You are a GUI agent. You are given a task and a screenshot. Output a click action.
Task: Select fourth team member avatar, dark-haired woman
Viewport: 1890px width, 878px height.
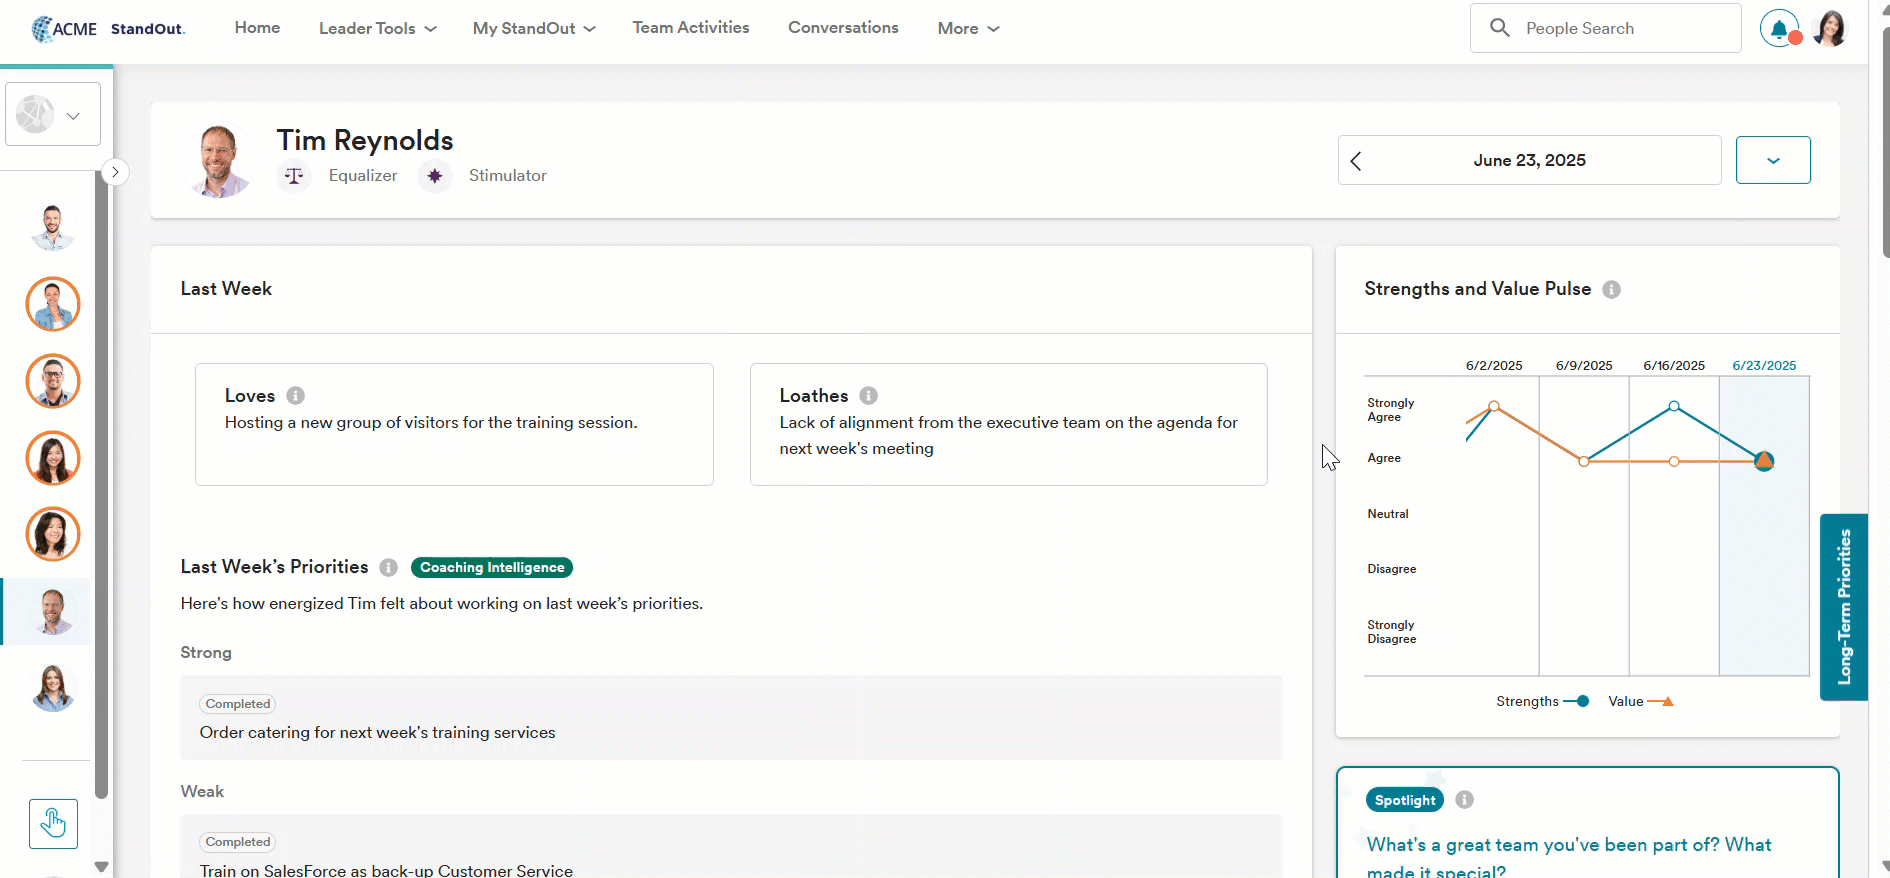(53, 458)
